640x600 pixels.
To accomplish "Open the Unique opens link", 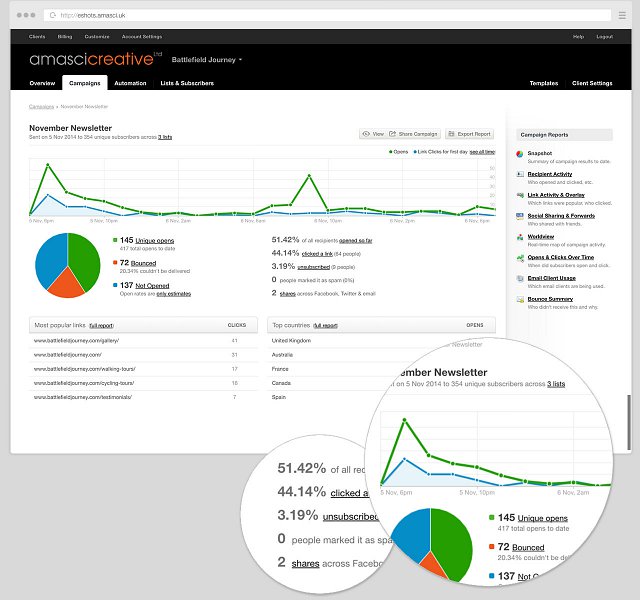I will 155,241.
